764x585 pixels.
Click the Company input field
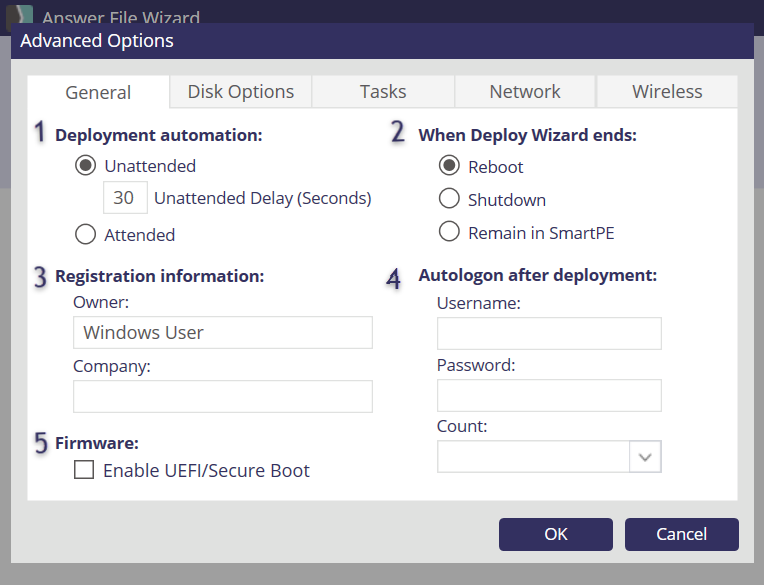pos(222,396)
